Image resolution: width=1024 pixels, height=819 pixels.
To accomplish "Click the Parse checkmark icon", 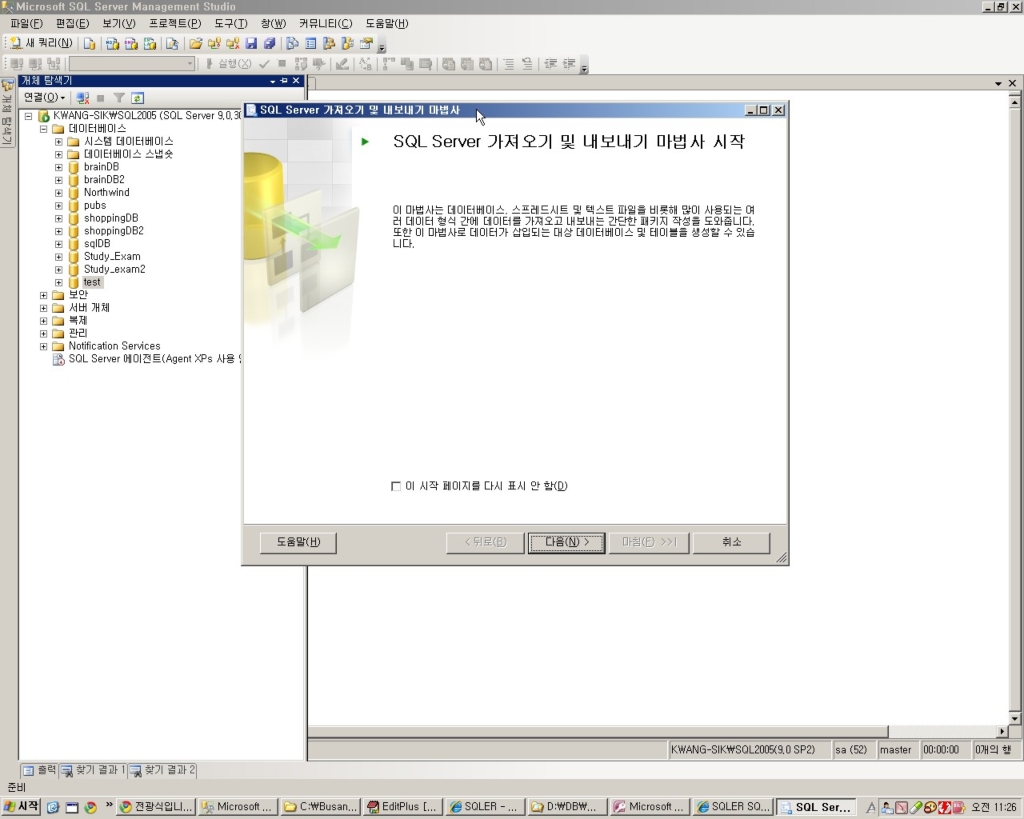I will click(x=264, y=63).
